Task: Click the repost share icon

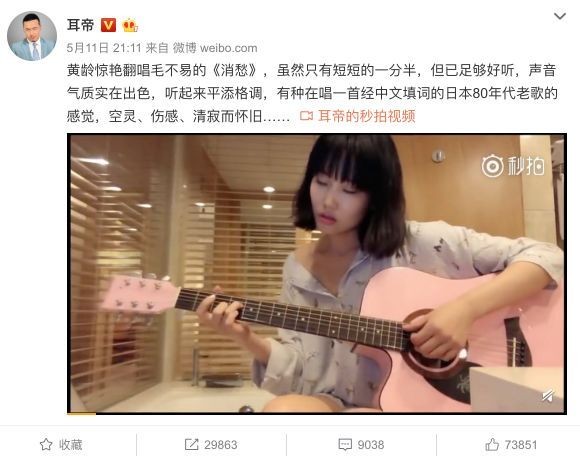Action: (x=192, y=444)
